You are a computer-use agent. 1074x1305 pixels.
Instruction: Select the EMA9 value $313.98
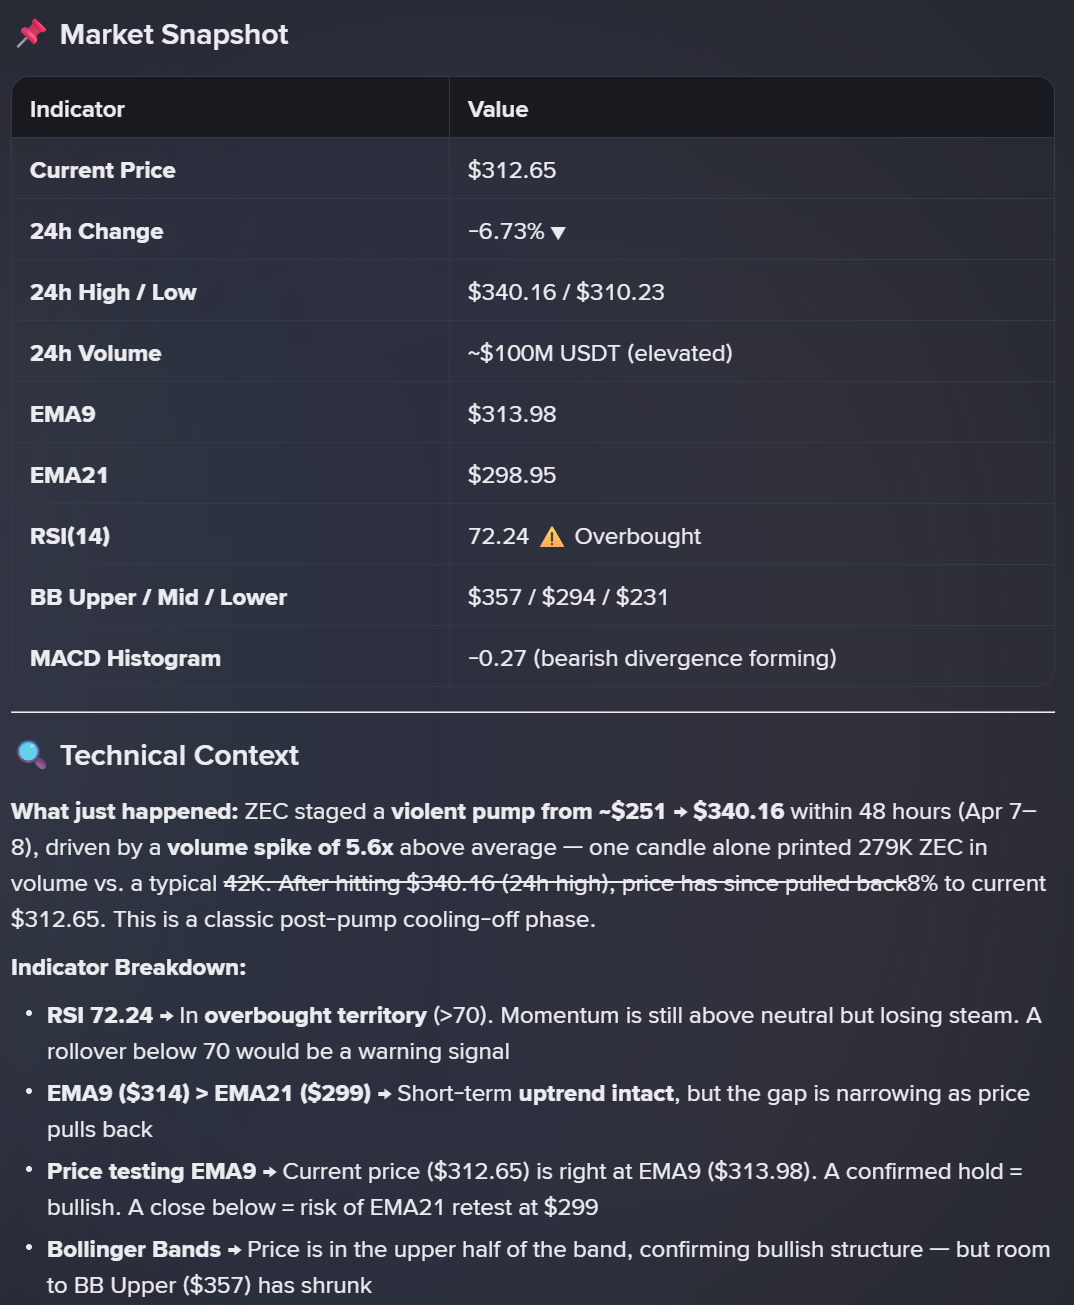click(x=512, y=414)
